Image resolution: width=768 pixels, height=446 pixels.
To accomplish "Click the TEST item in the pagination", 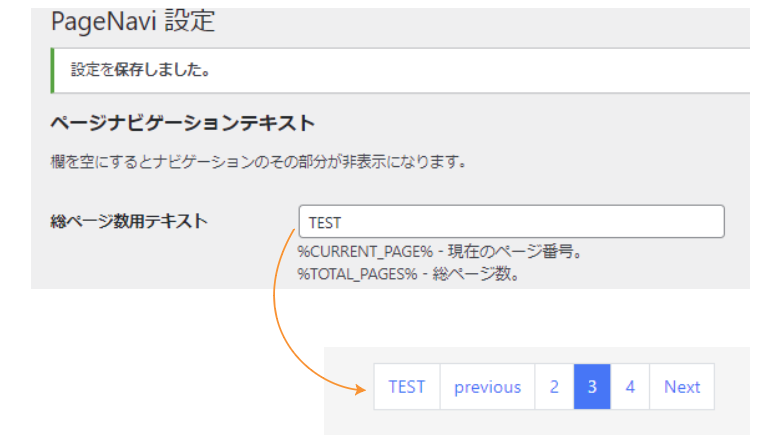I will tap(407, 387).
